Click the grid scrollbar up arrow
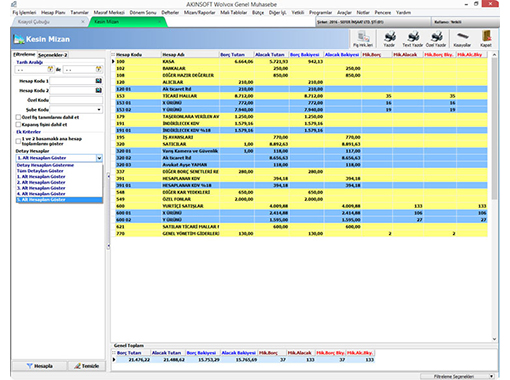510x380 pixels. [494, 55]
